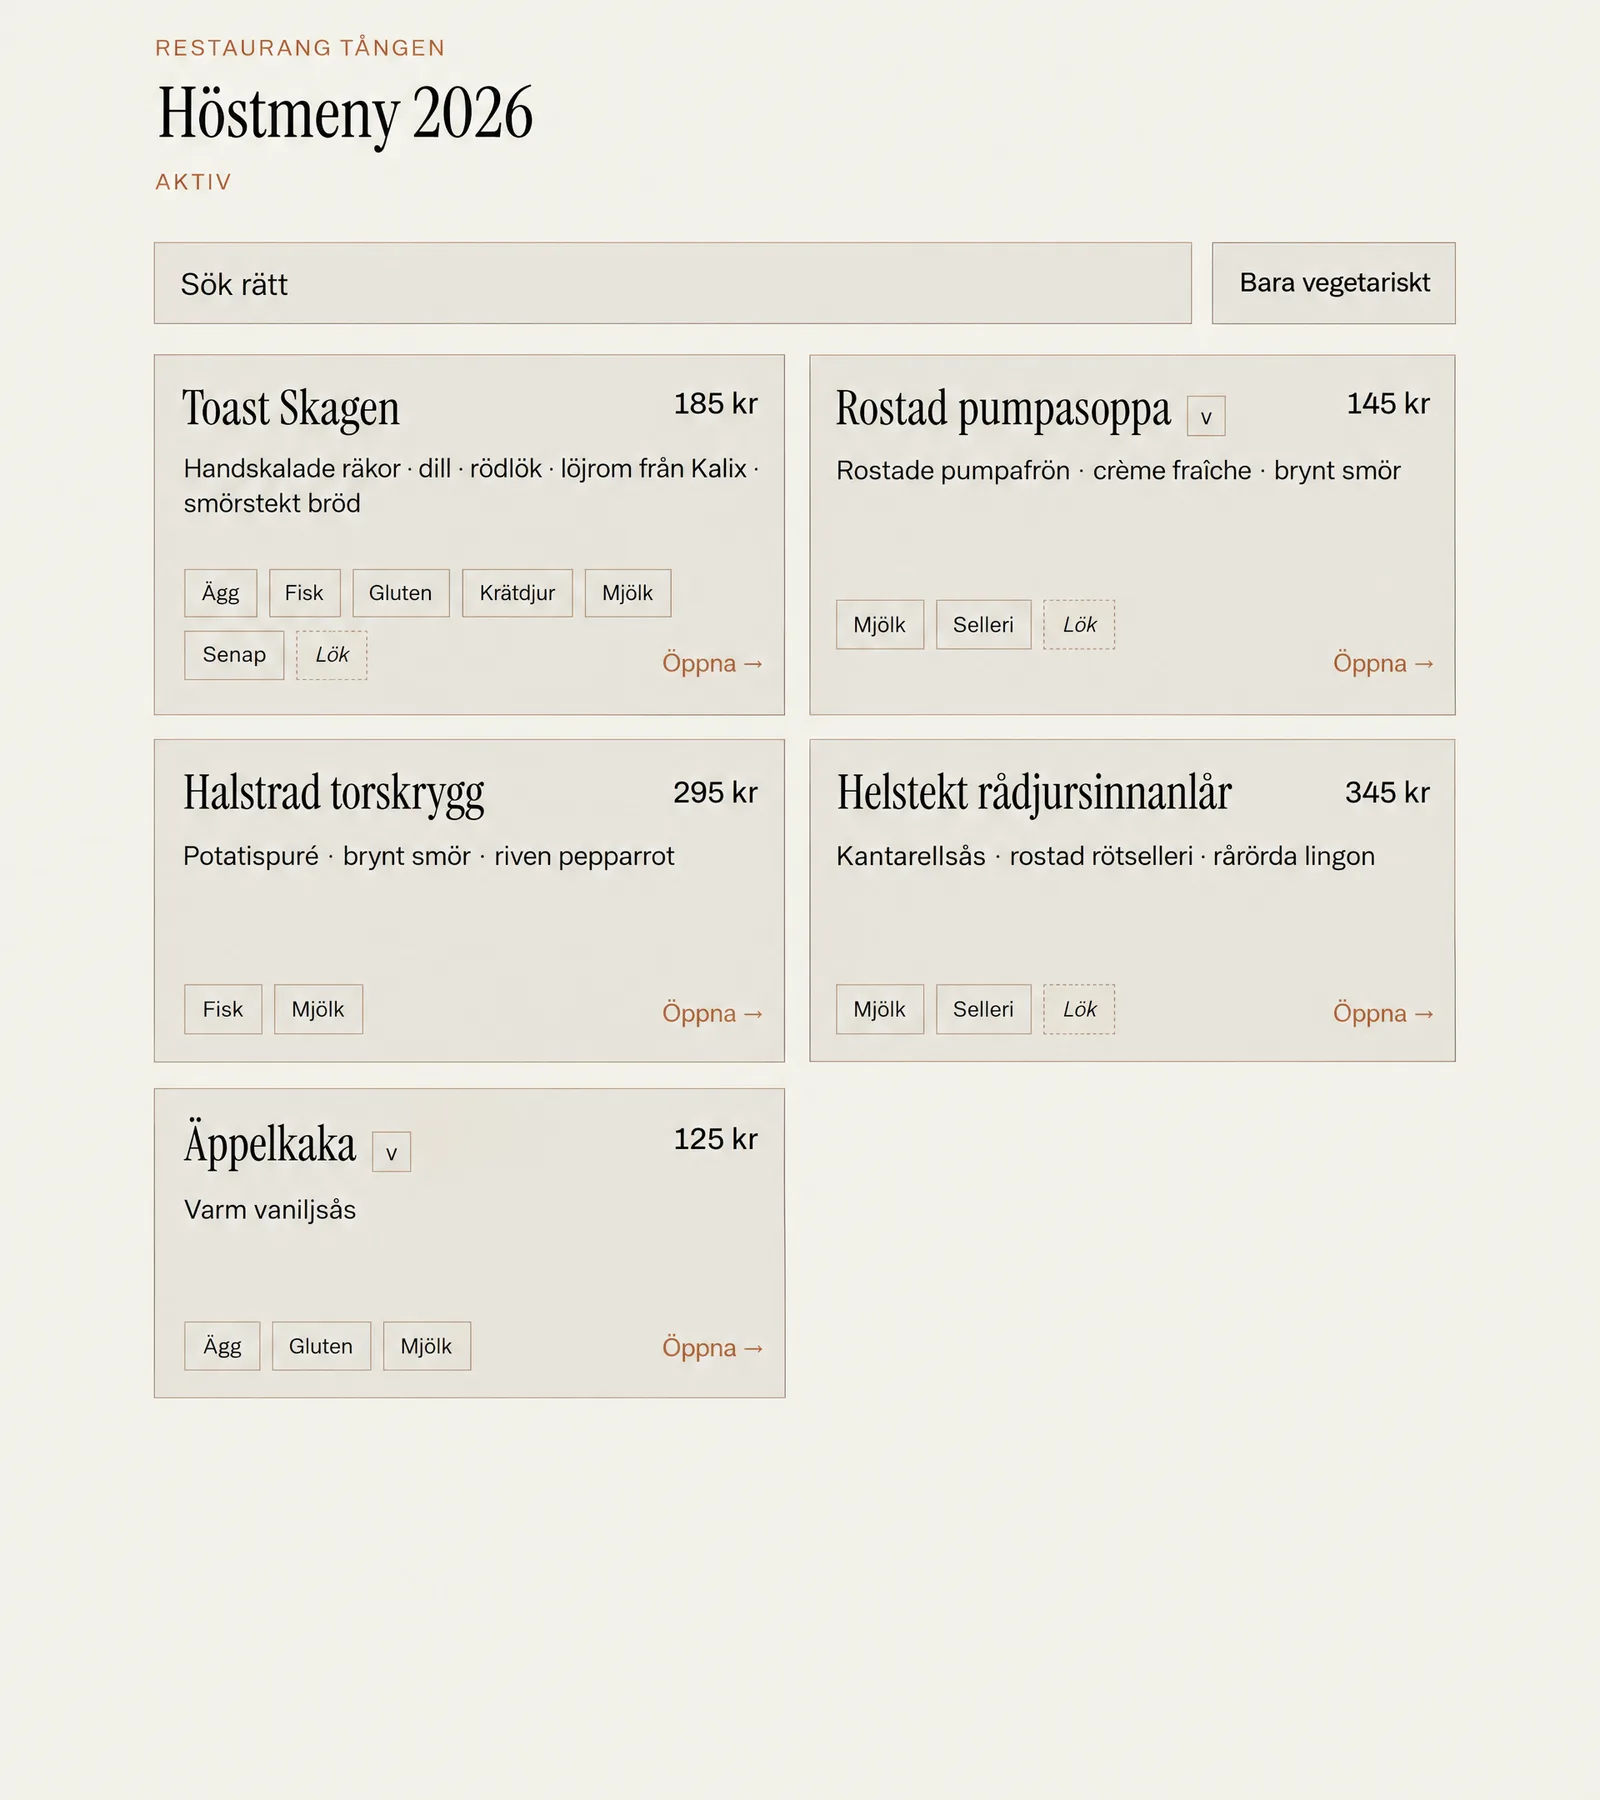
Task: Click the V badge on Rostad pumpasoppa
Action: pos(1206,416)
